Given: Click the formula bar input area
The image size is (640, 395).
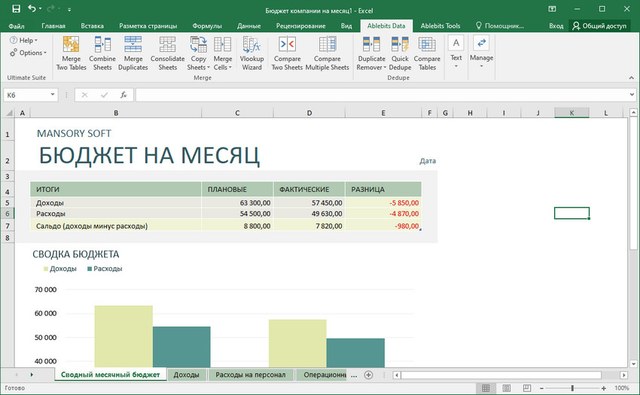Looking at the screenshot, I should coord(382,95).
